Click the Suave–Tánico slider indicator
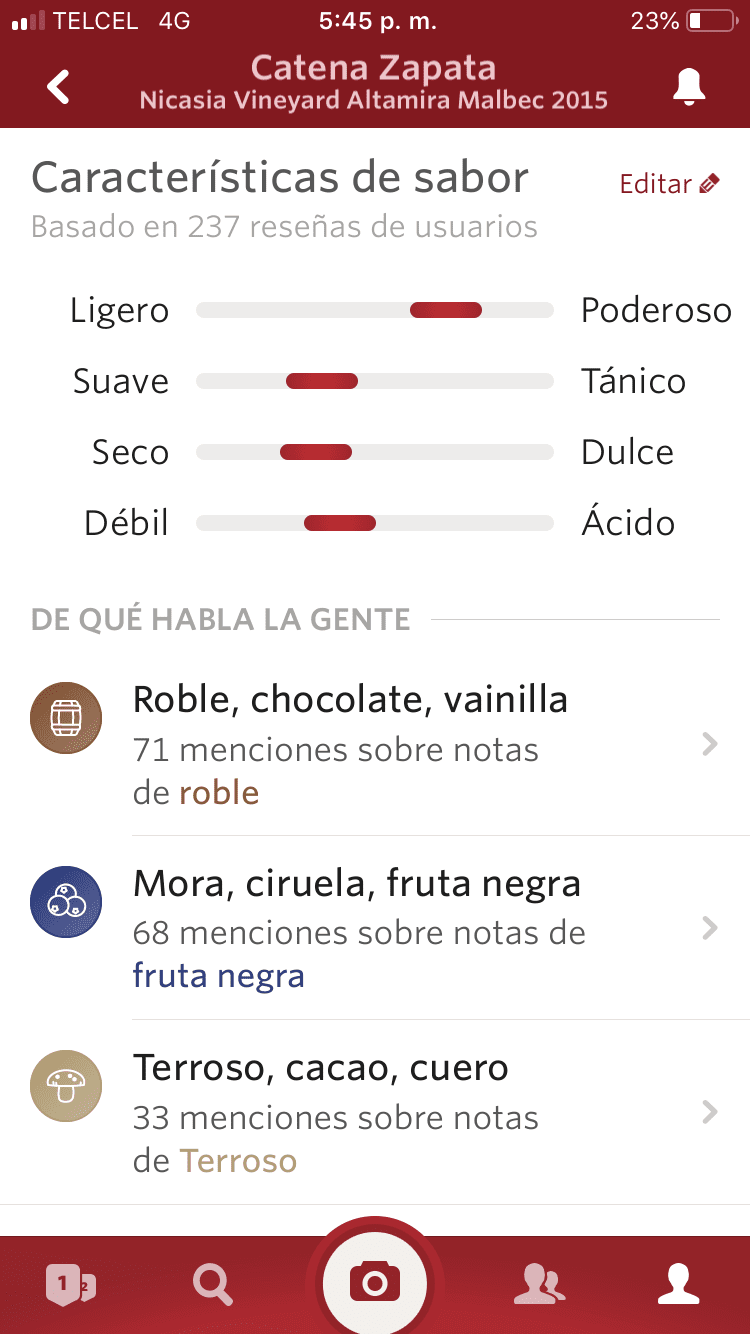 (x=322, y=381)
